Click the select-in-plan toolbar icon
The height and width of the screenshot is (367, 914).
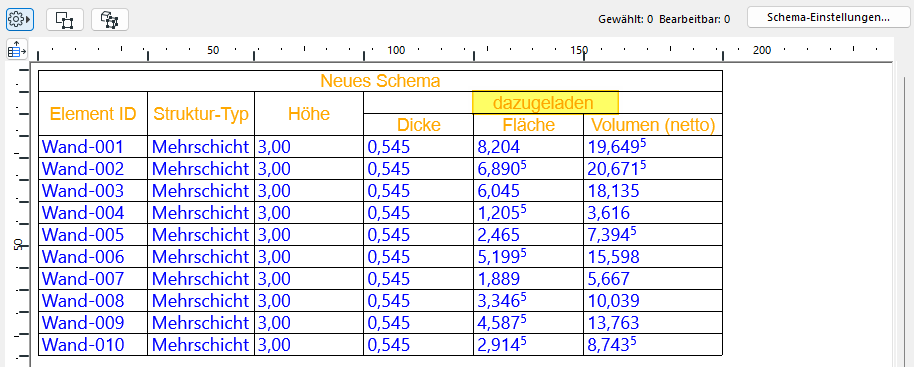coord(65,20)
